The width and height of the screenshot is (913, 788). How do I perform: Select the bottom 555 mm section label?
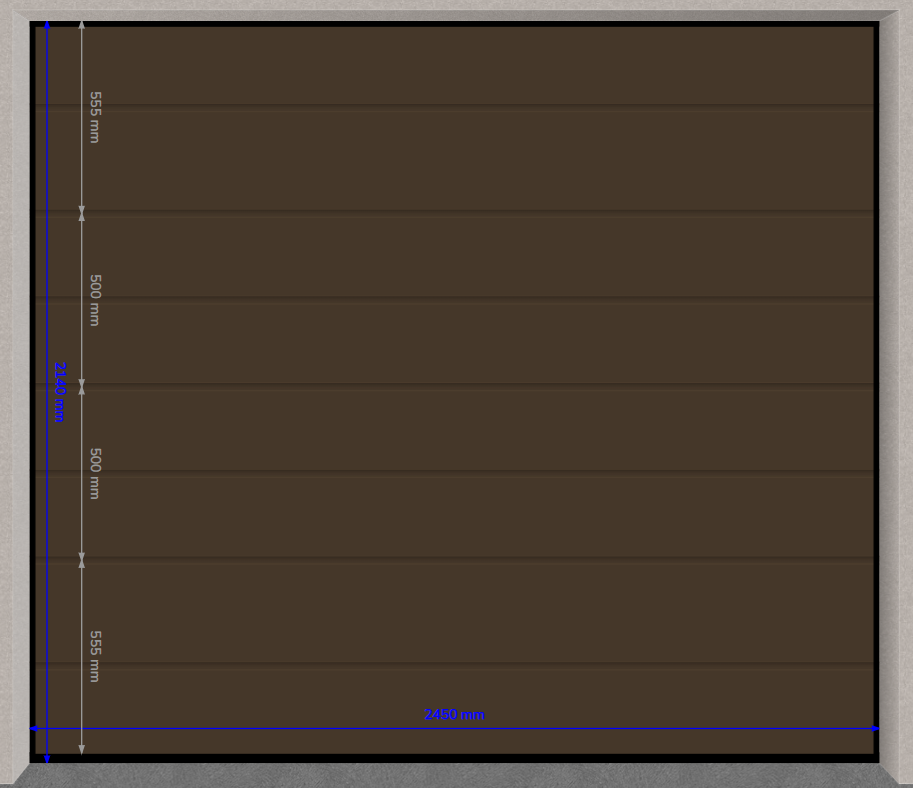pyautogui.click(x=95, y=656)
